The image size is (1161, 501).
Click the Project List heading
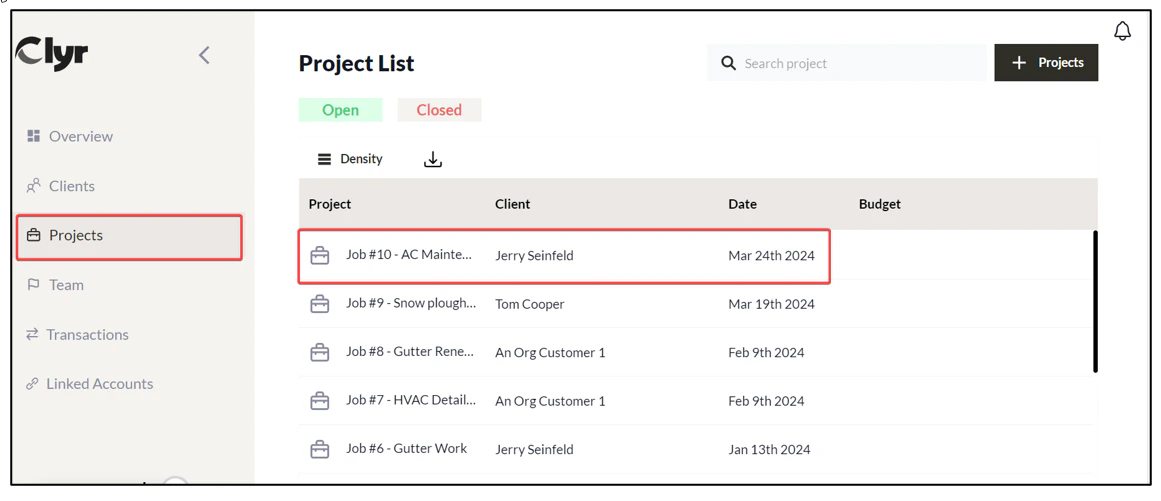[x=356, y=64]
